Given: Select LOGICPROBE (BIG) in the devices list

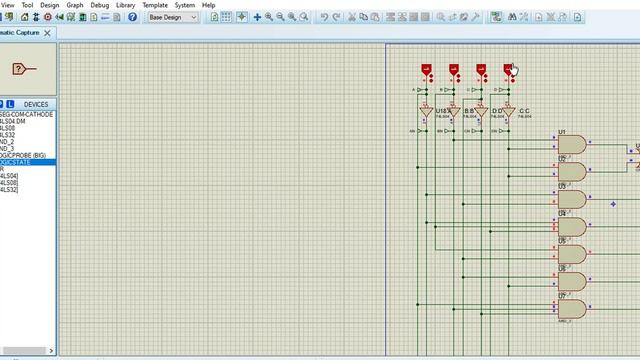Looking at the screenshot, I should pos(23,156).
